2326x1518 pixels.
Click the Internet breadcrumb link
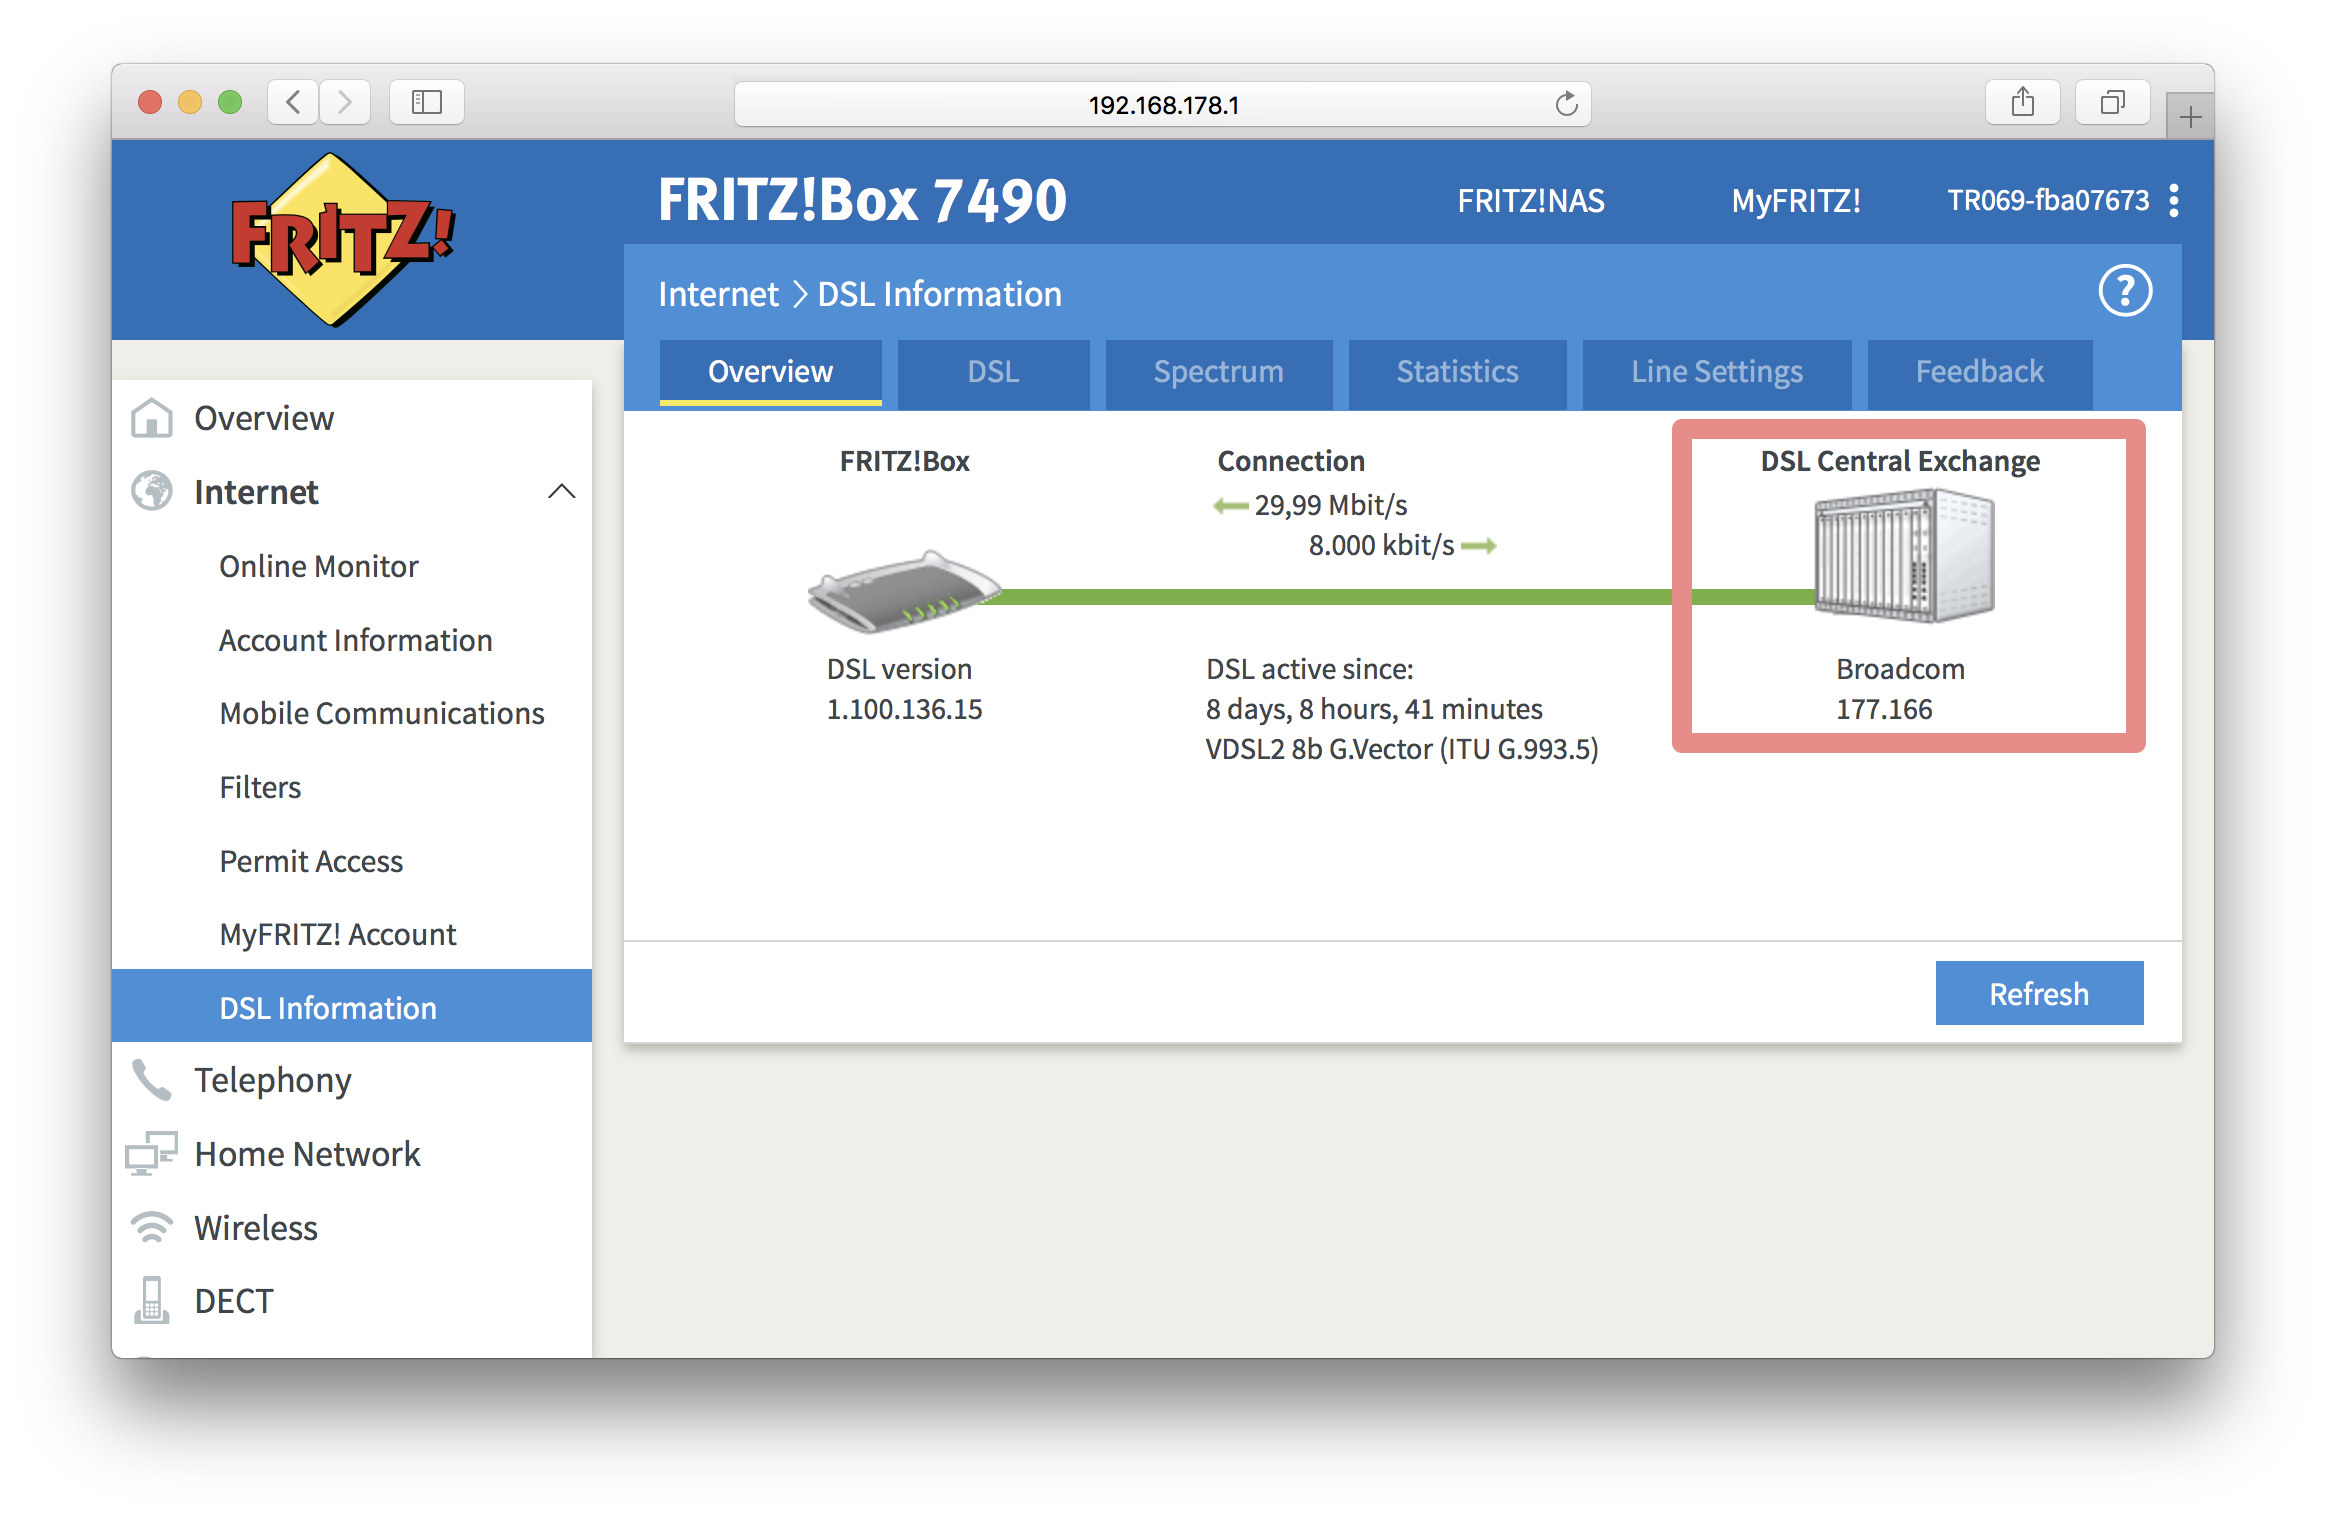pos(718,293)
